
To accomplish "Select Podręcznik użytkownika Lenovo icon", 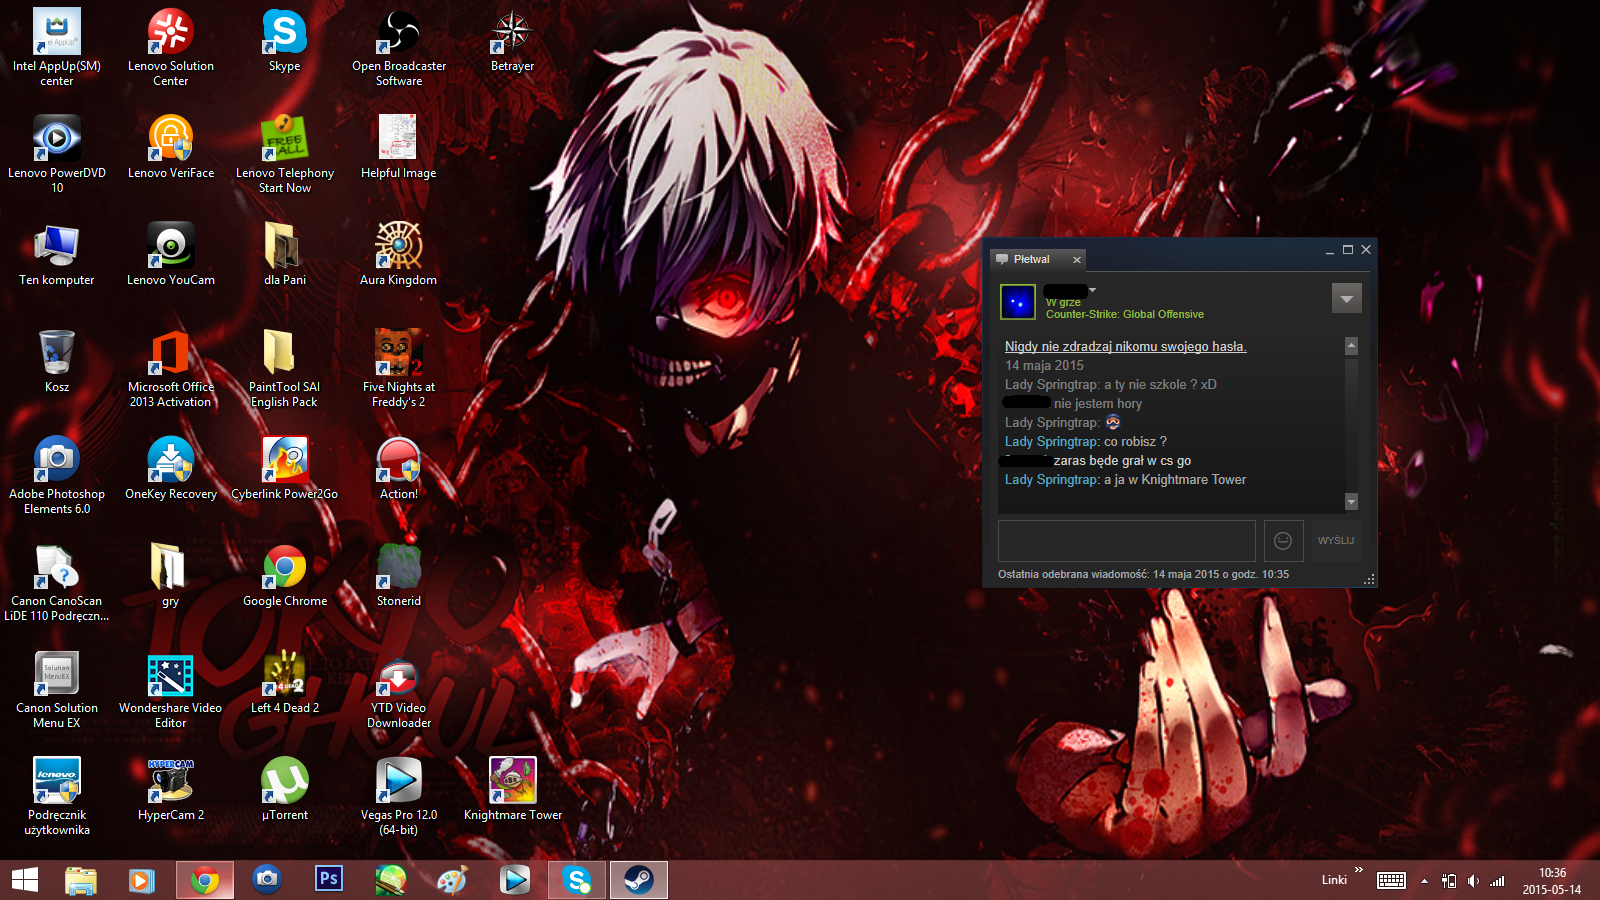I will 57,797.
